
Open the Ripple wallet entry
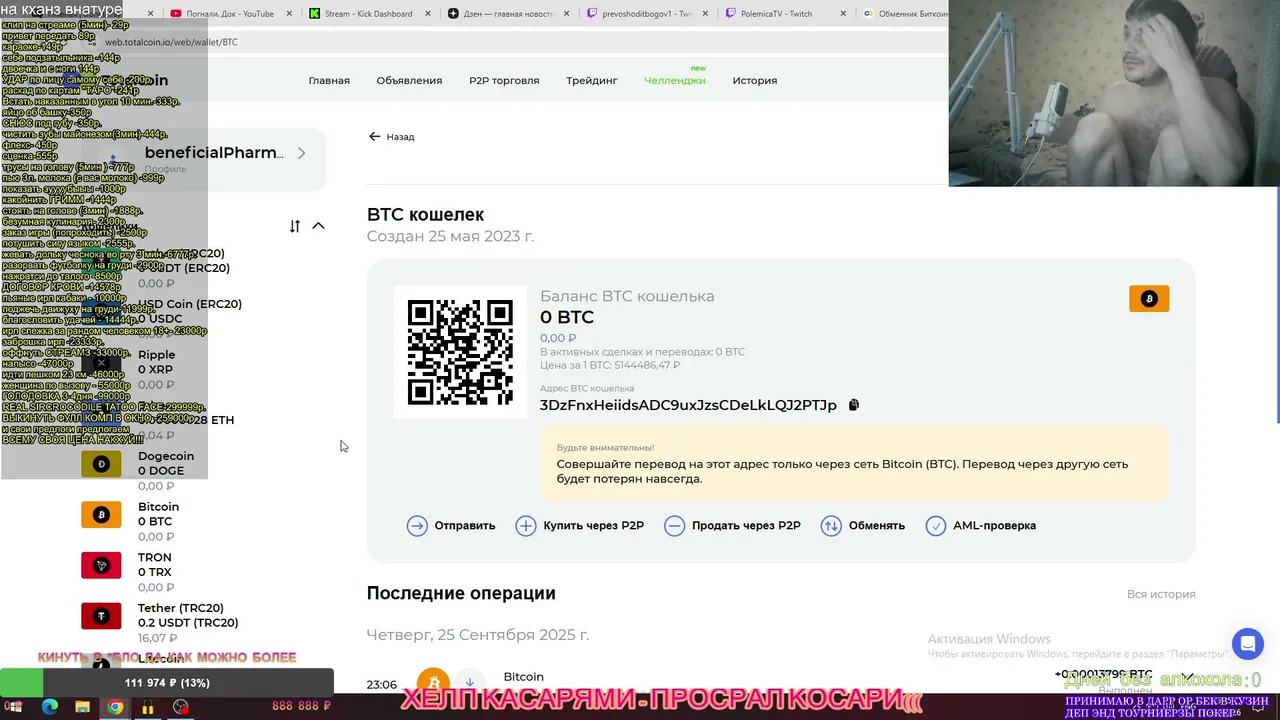[156, 369]
